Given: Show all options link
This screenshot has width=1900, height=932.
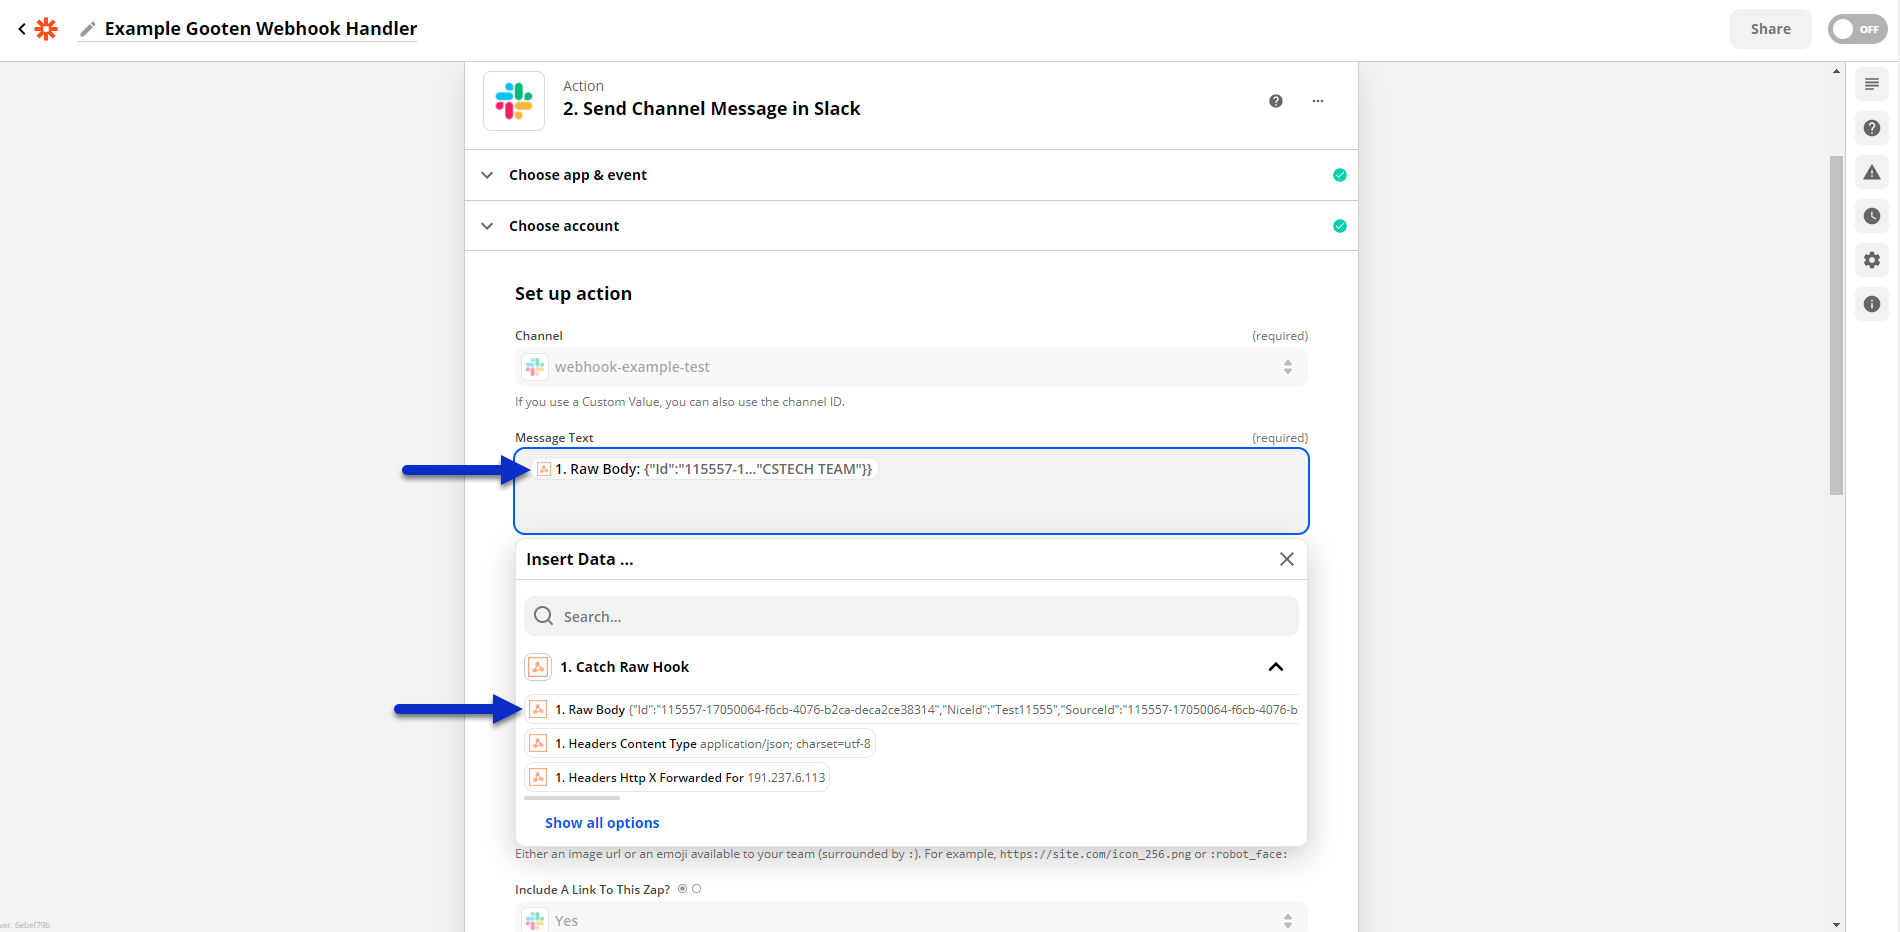Looking at the screenshot, I should tap(602, 823).
